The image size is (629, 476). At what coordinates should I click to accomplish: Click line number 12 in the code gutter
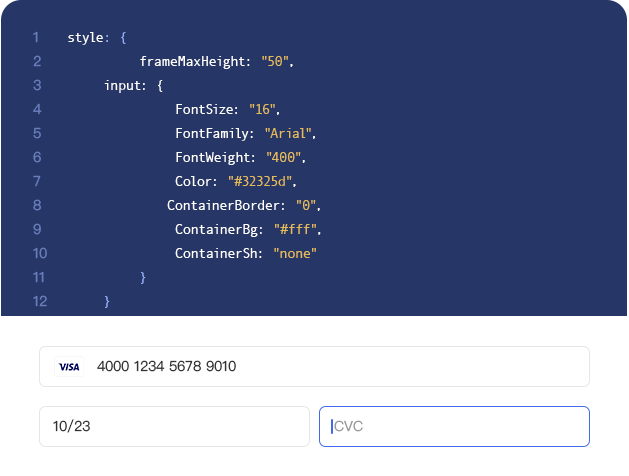tap(40, 301)
